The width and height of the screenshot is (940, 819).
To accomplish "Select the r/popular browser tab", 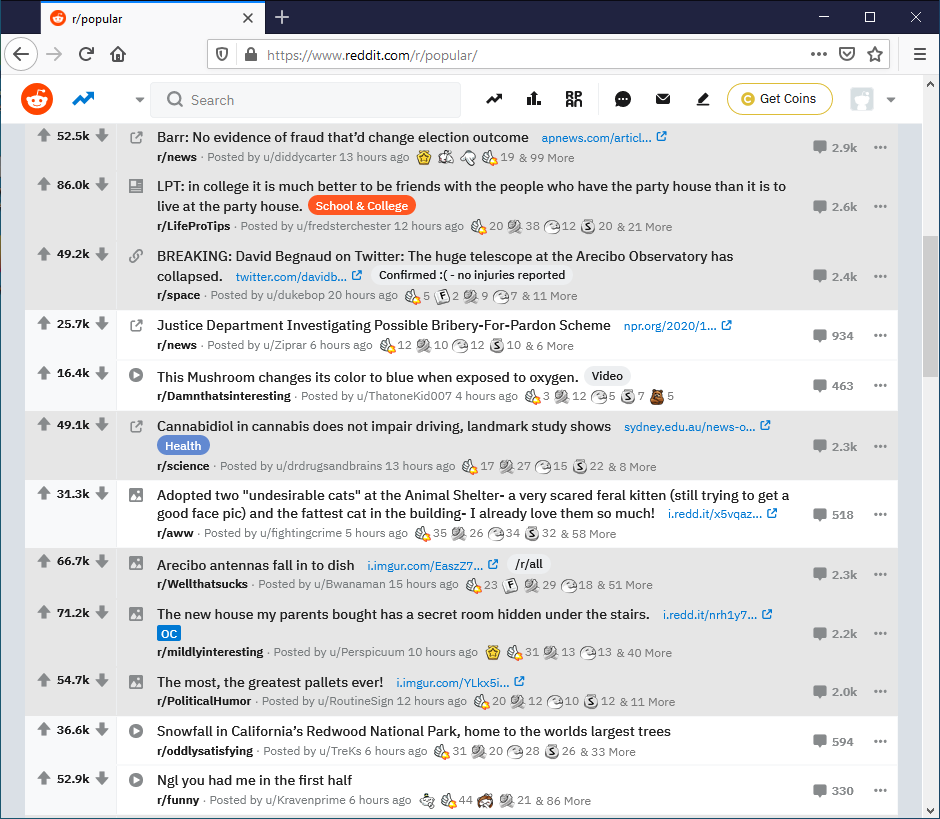I will tap(153, 19).
